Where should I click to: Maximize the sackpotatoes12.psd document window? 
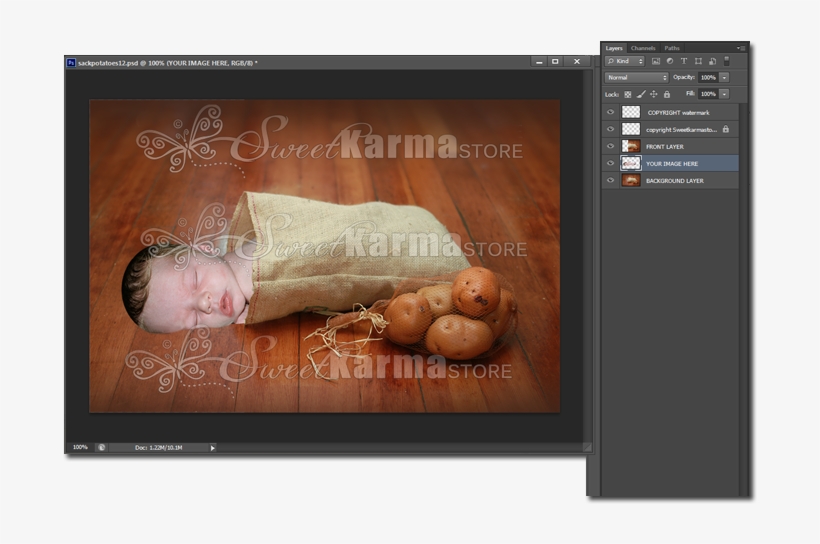click(x=555, y=62)
